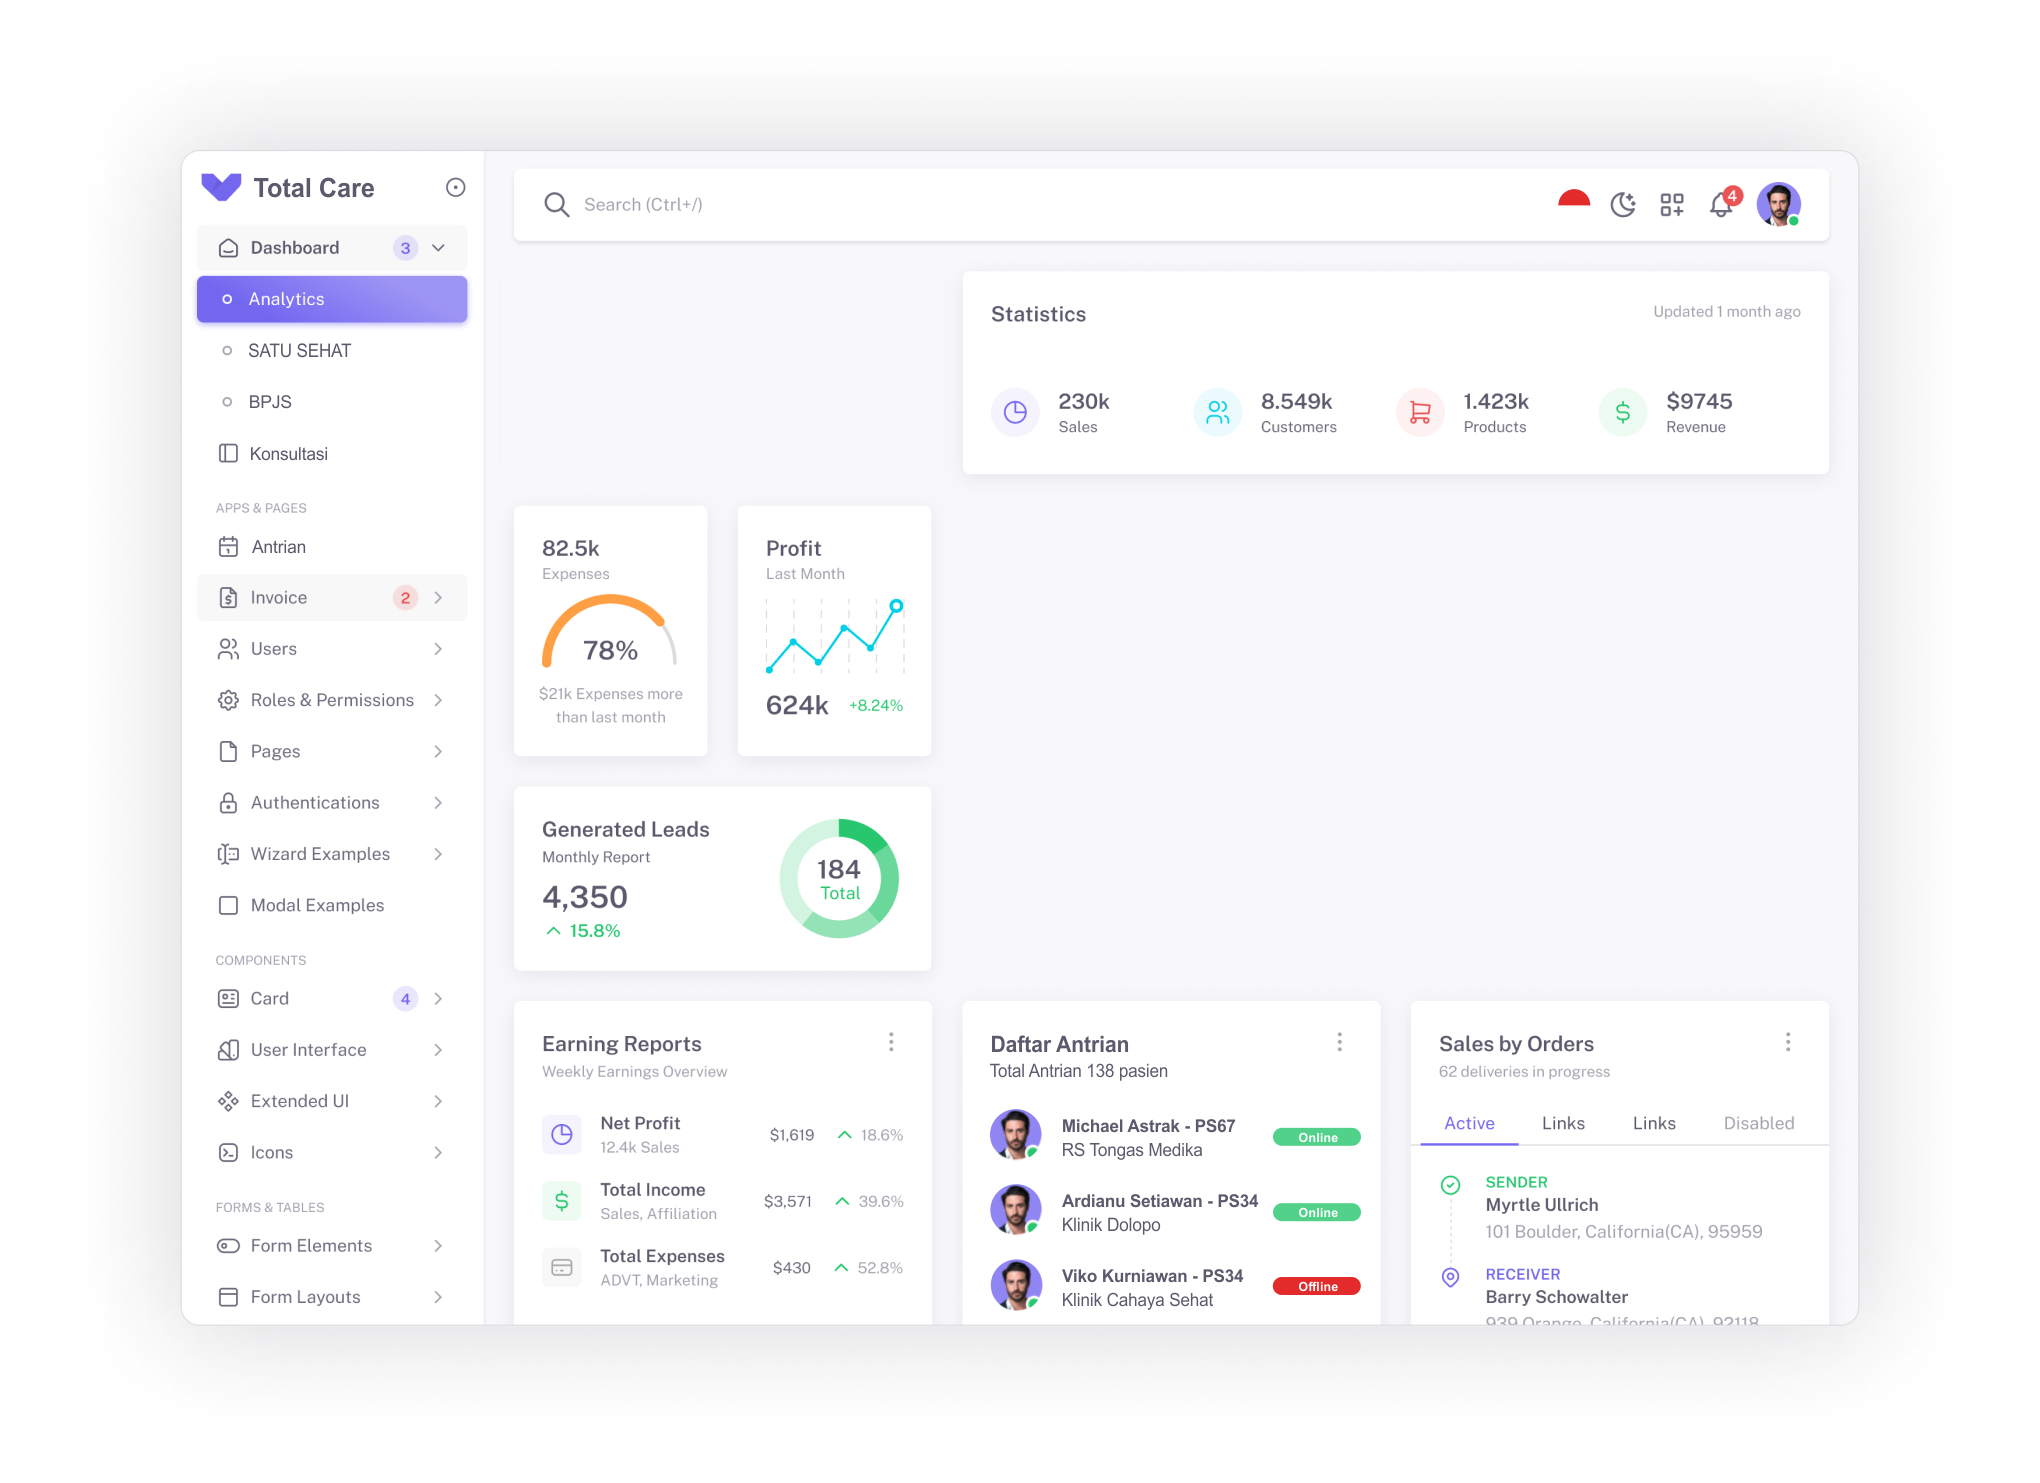Image resolution: width=2040 pixels, height=1483 pixels.
Task: Click the Invoice document icon
Action: pos(223,597)
